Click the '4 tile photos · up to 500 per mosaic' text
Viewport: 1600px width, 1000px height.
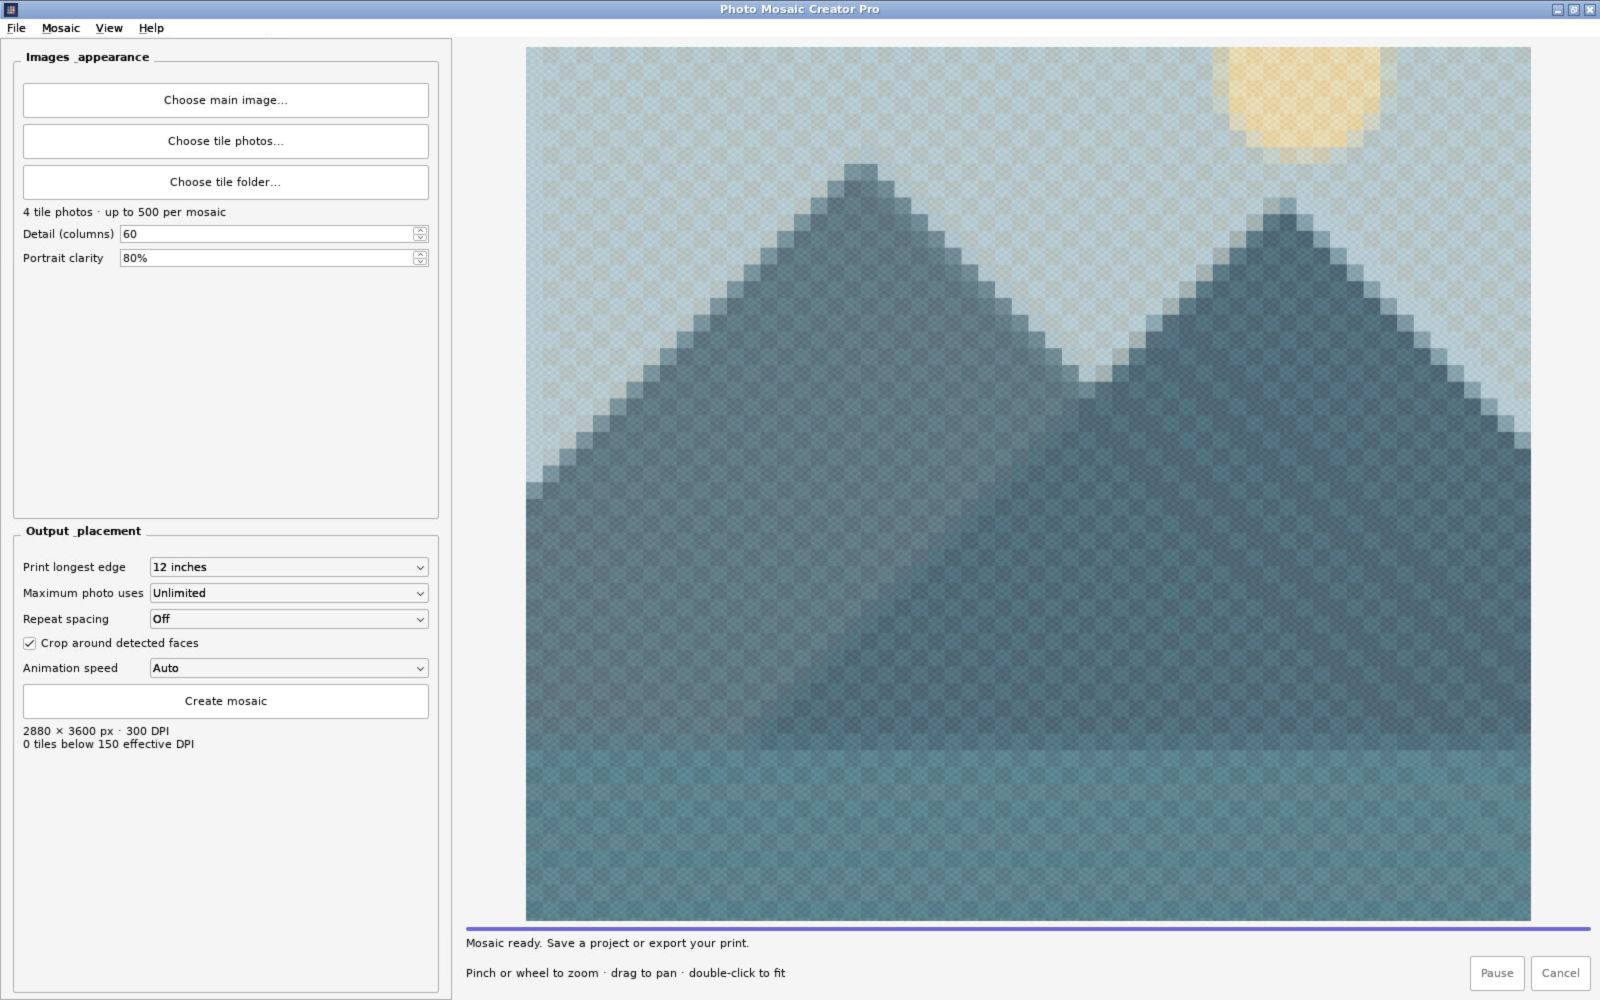coord(124,212)
